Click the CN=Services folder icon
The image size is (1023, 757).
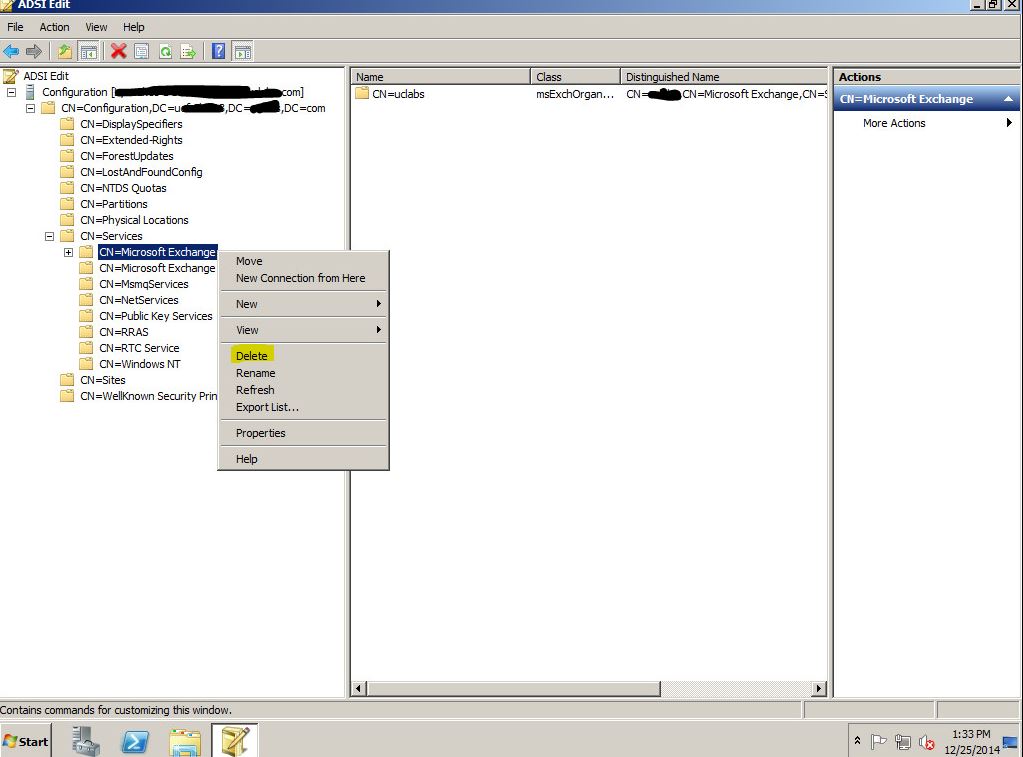pos(67,236)
